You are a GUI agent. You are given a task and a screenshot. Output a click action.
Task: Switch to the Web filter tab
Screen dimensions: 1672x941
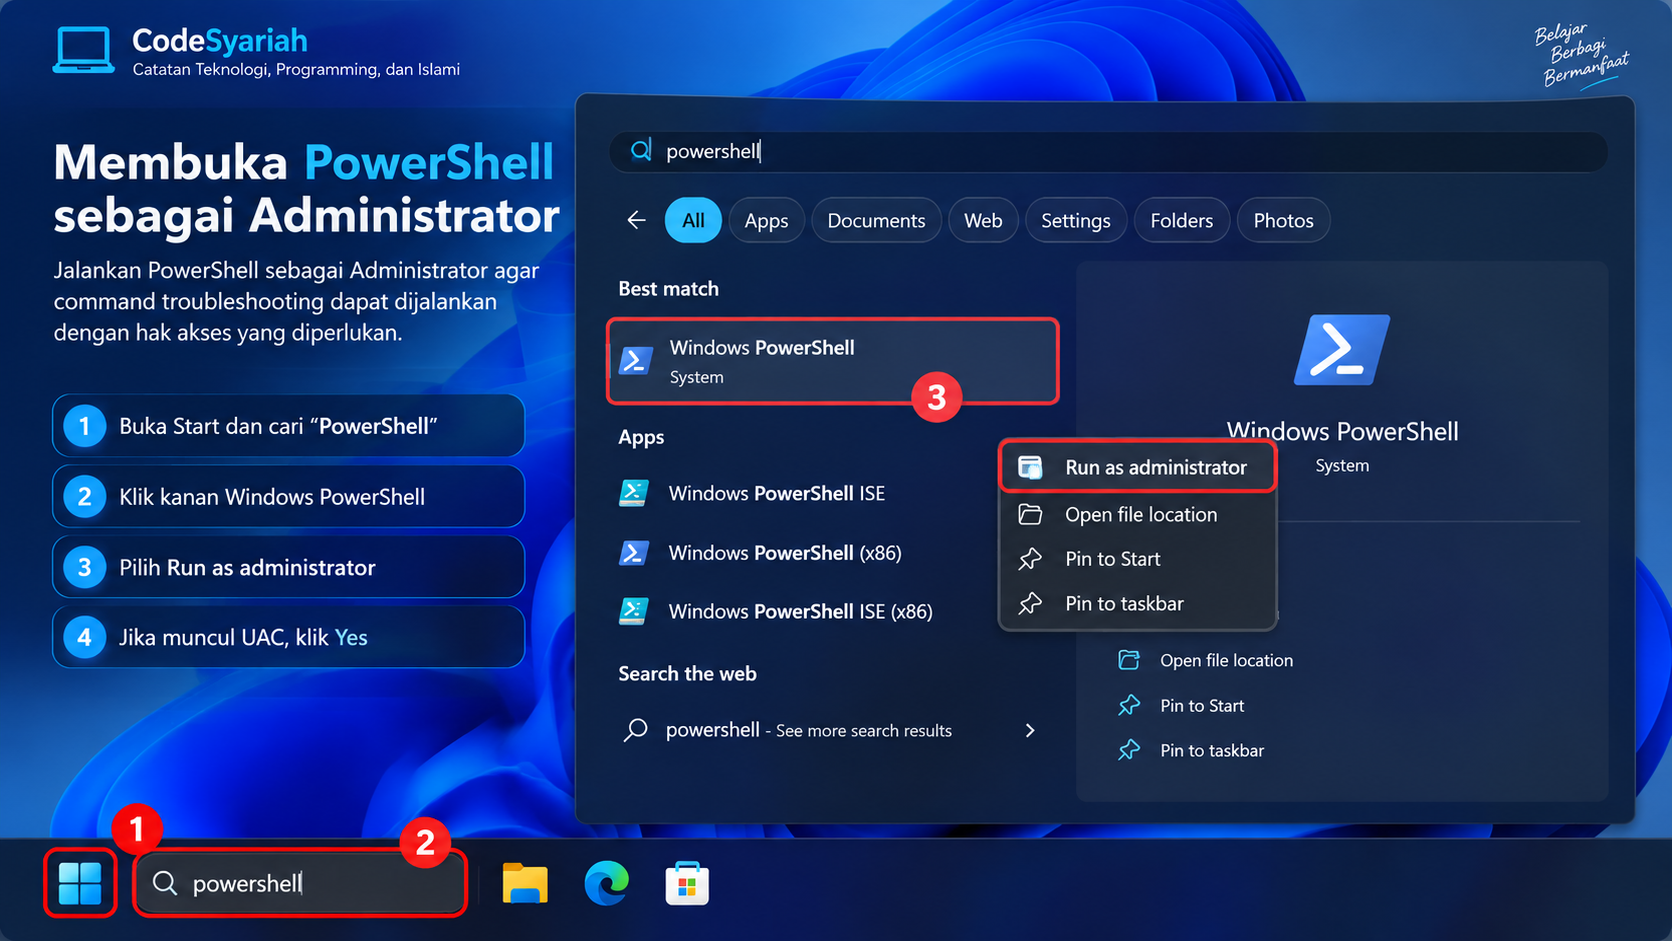983,220
